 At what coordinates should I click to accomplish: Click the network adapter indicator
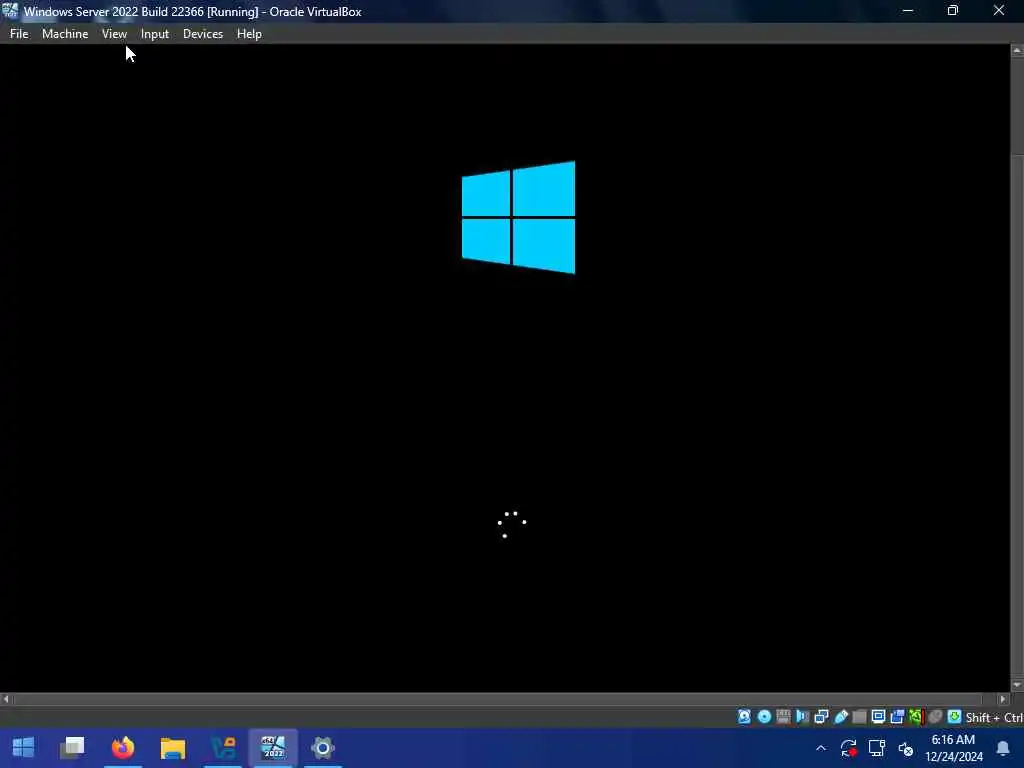[822, 716]
